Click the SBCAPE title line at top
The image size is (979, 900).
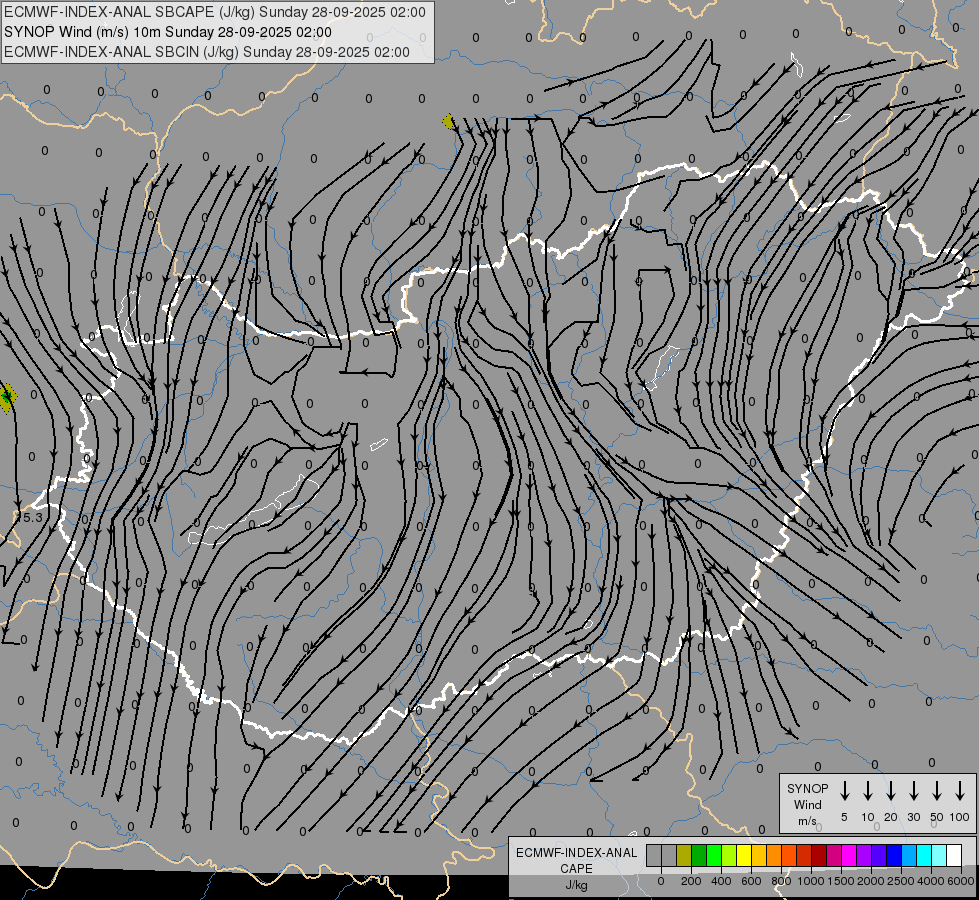point(215,12)
